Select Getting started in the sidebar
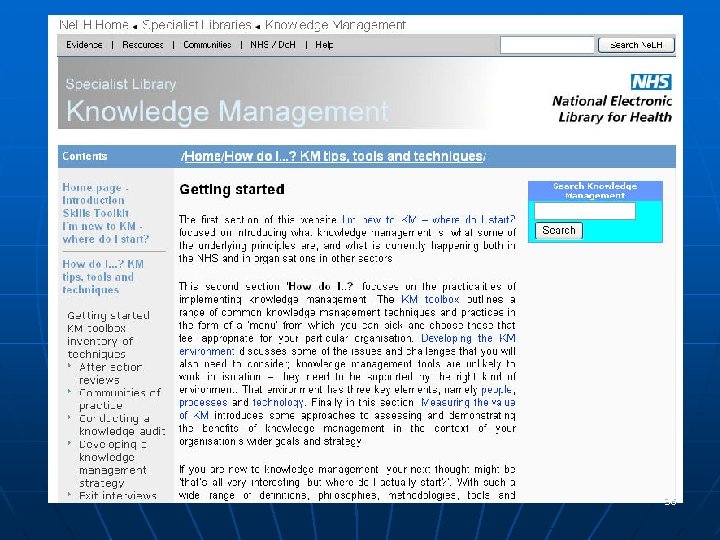 pyautogui.click(x=108, y=315)
